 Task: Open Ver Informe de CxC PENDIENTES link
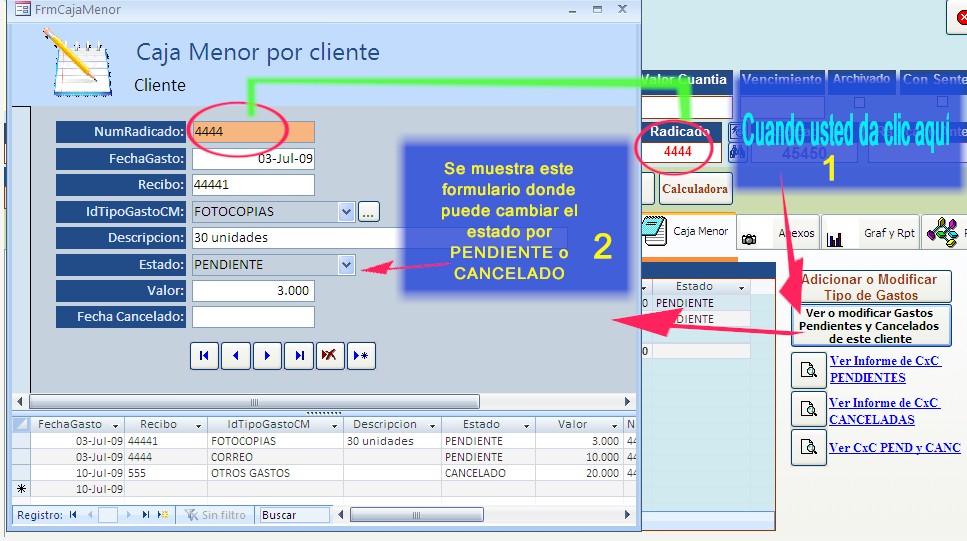(x=884, y=369)
